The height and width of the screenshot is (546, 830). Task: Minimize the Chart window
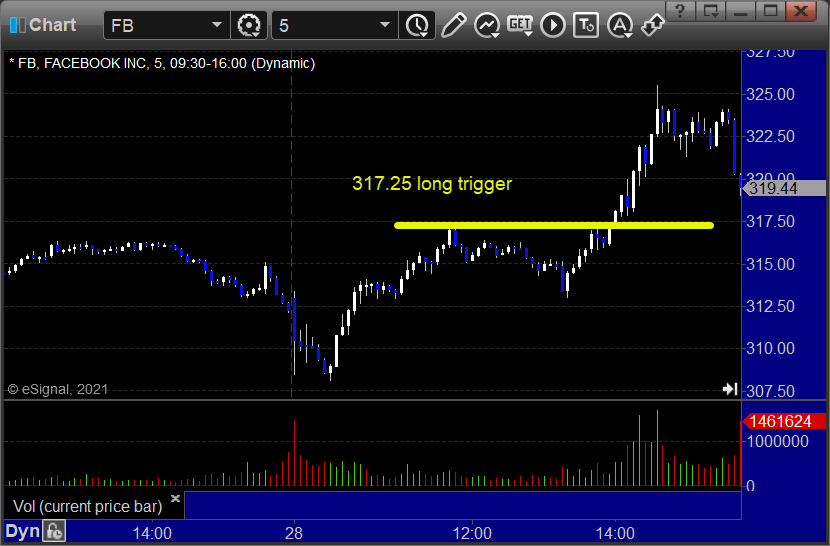741,11
